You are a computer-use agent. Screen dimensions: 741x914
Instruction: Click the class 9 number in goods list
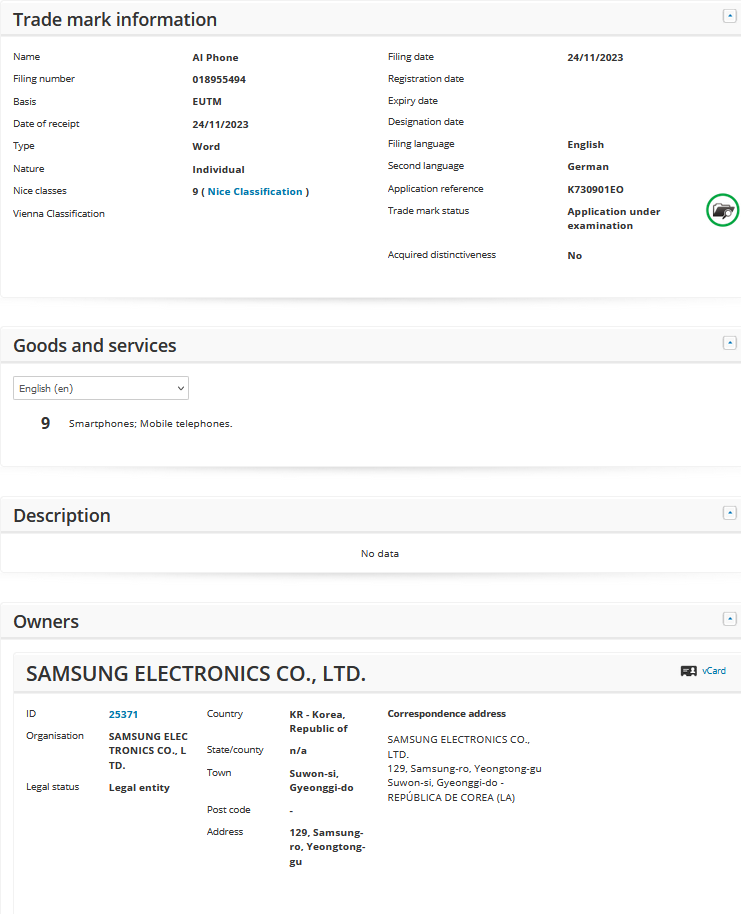click(x=45, y=423)
